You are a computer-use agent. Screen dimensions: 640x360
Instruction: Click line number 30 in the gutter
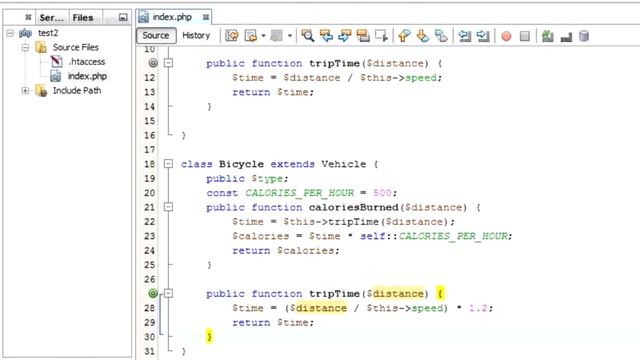[x=149, y=337]
